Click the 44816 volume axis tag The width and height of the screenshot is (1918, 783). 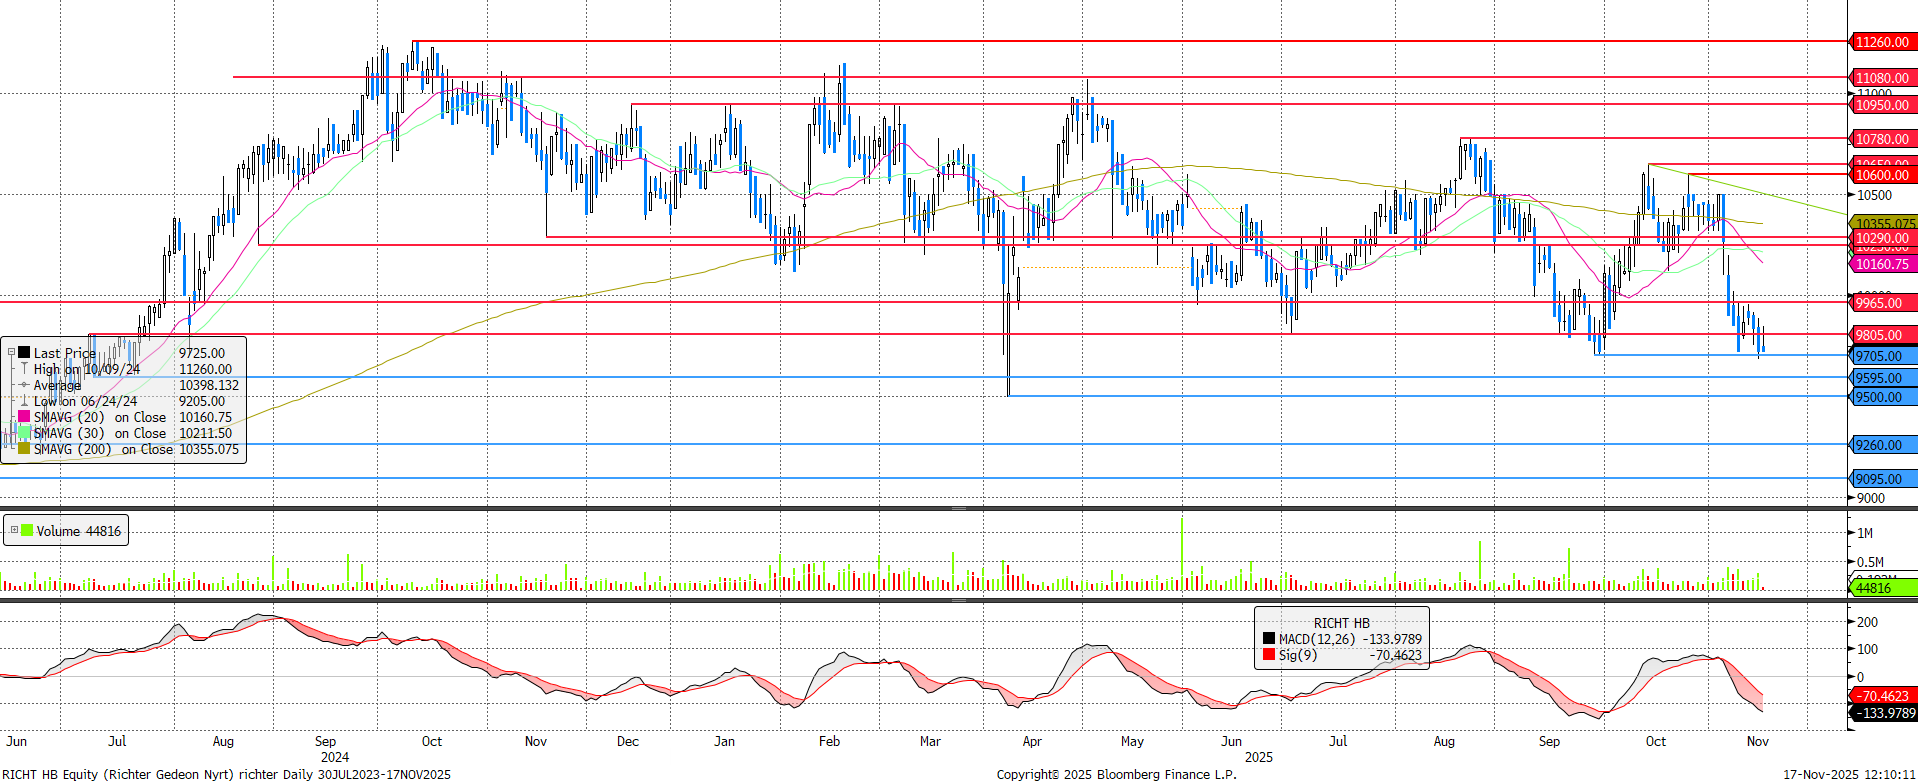point(1873,588)
